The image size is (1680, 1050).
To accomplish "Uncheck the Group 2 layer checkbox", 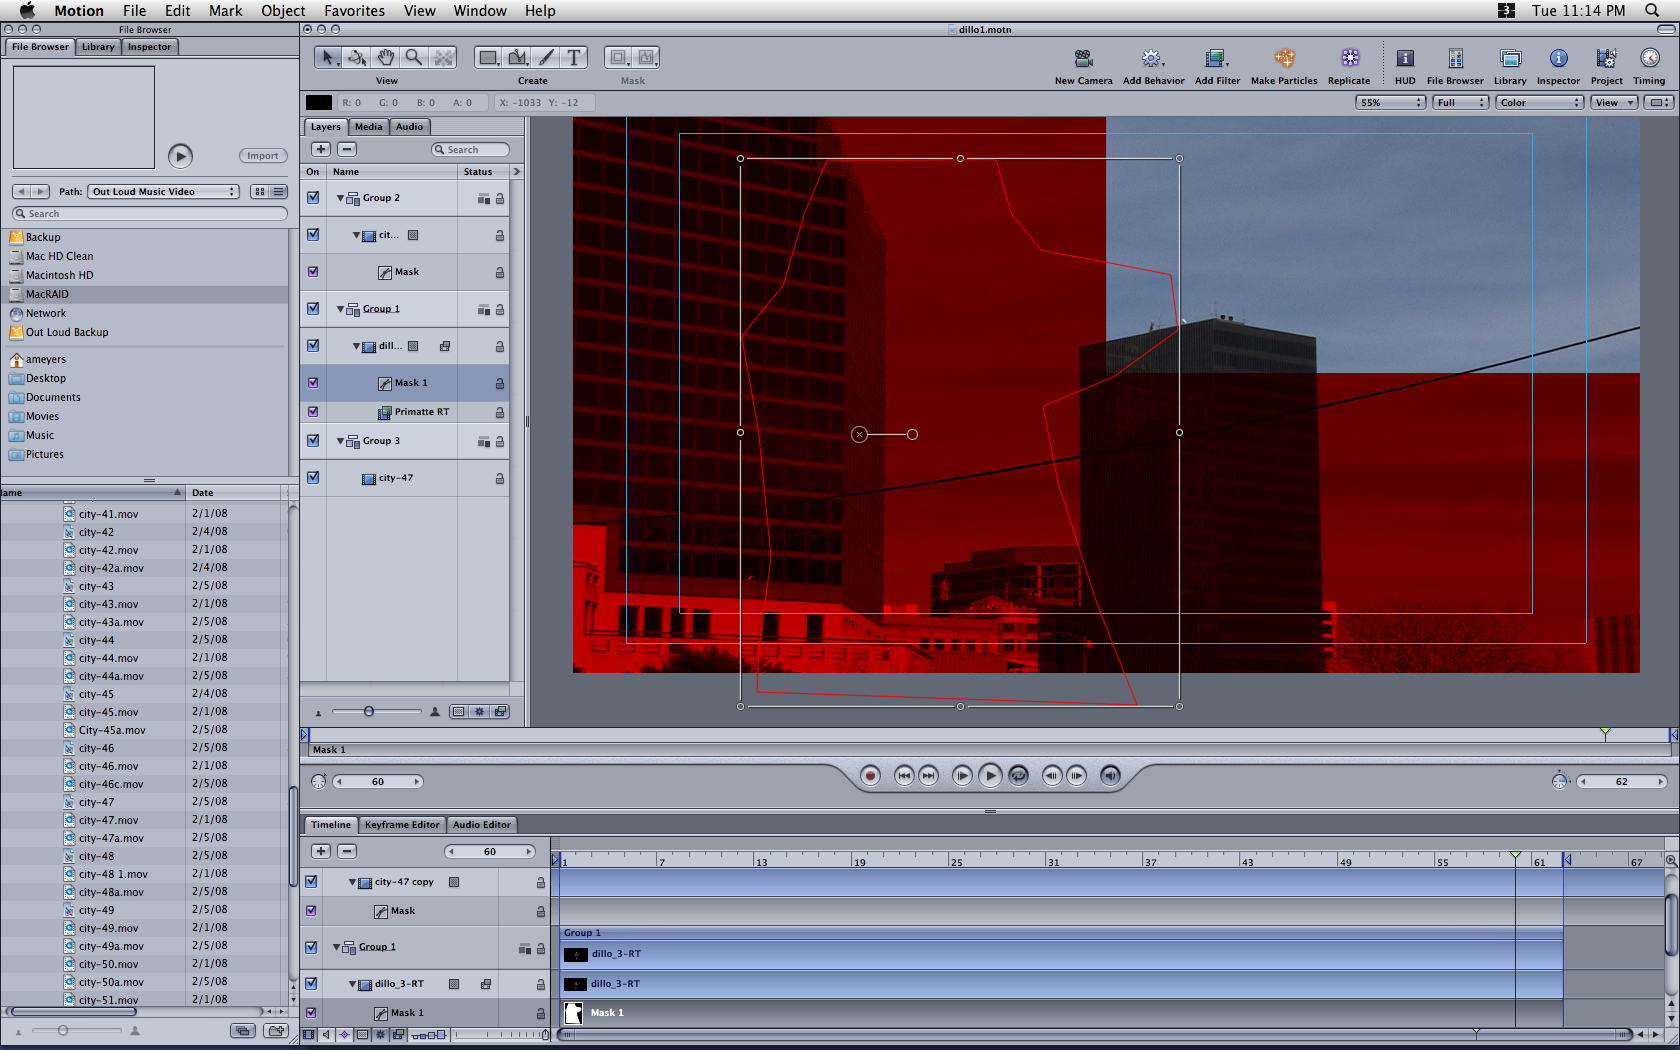I will [313, 198].
